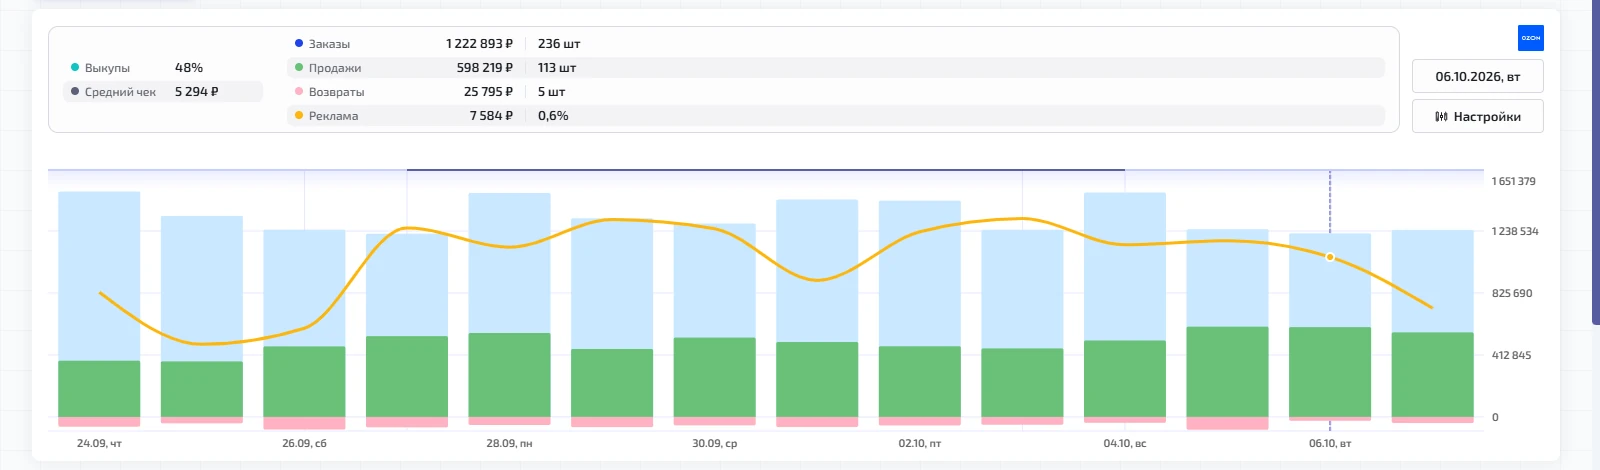
Task: Click the 5 шт returns count
Action: [551, 92]
